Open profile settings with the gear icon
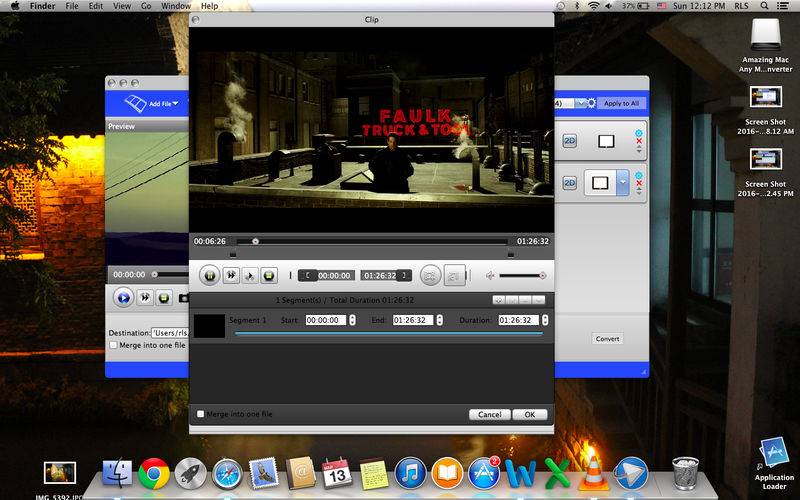The height and width of the screenshot is (500, 800). (591, 103)
